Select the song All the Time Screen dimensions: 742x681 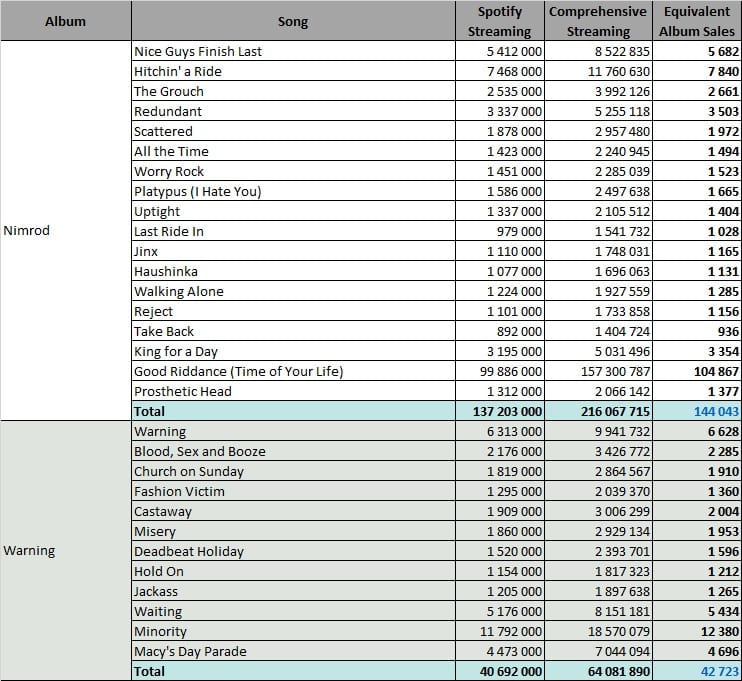click(293, 151)
